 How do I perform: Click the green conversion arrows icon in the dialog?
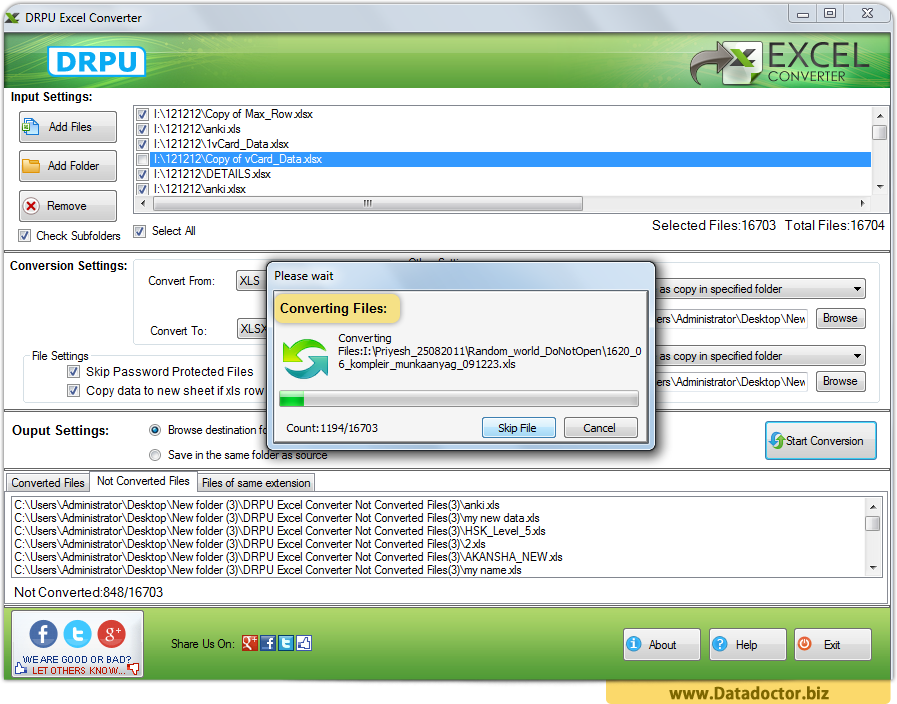click(305, 359)
